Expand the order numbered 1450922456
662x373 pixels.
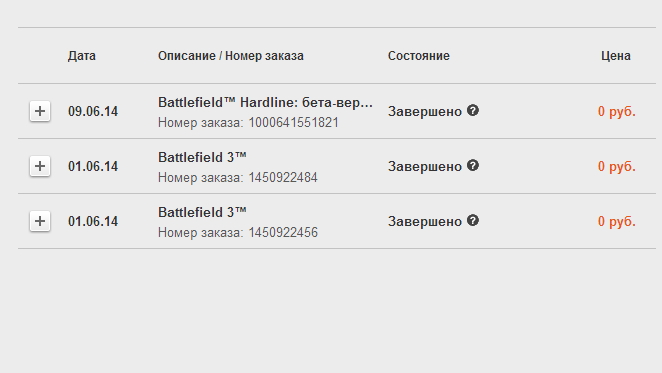[x=40, y=221]
